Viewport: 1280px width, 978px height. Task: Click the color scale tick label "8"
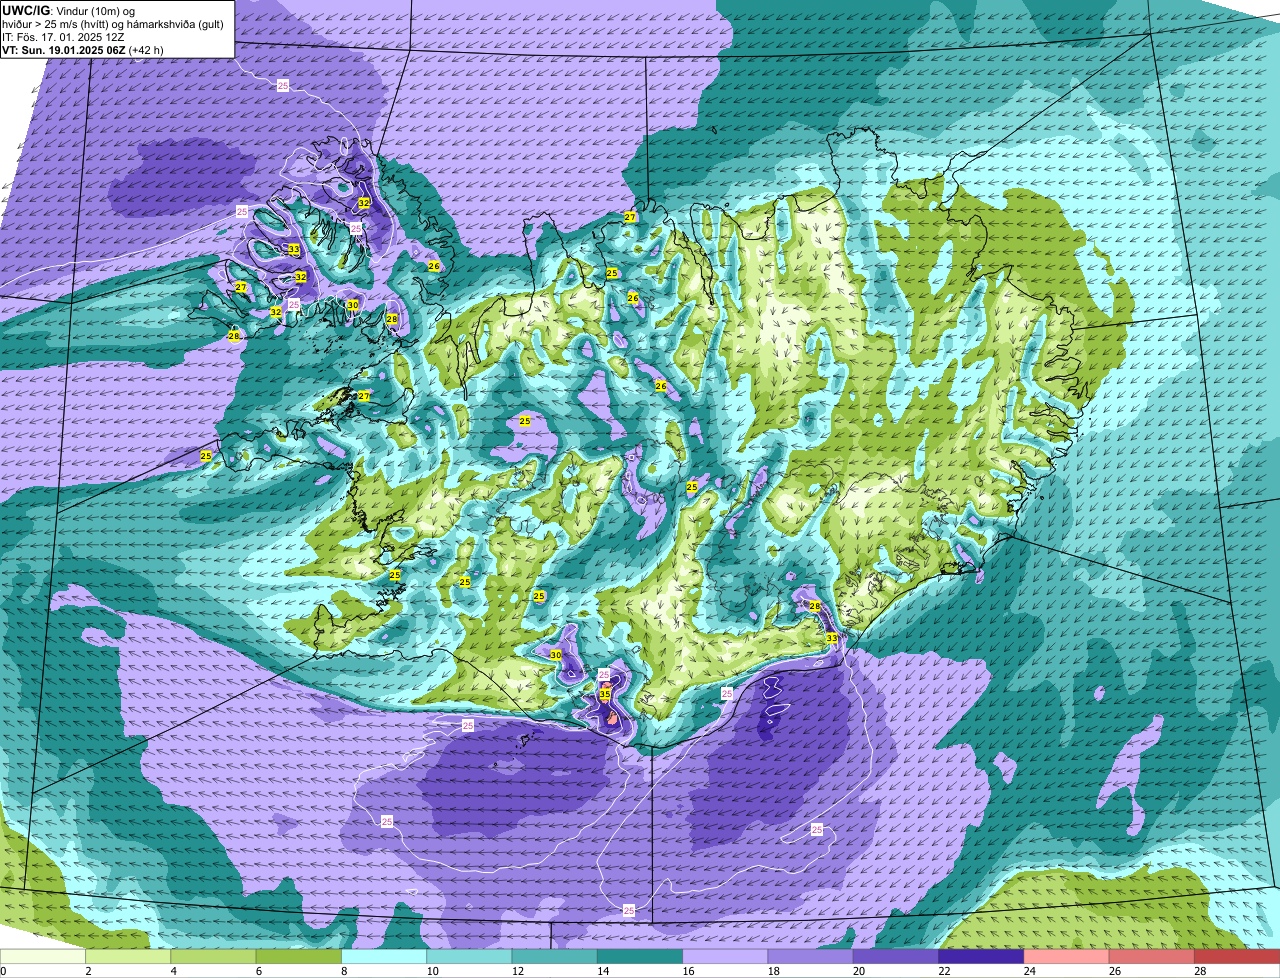point(344,970)
